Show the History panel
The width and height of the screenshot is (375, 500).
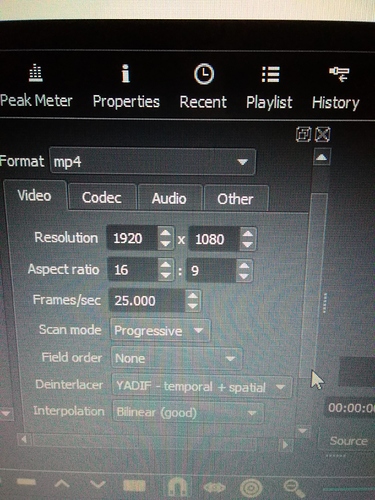coord(336,88)
